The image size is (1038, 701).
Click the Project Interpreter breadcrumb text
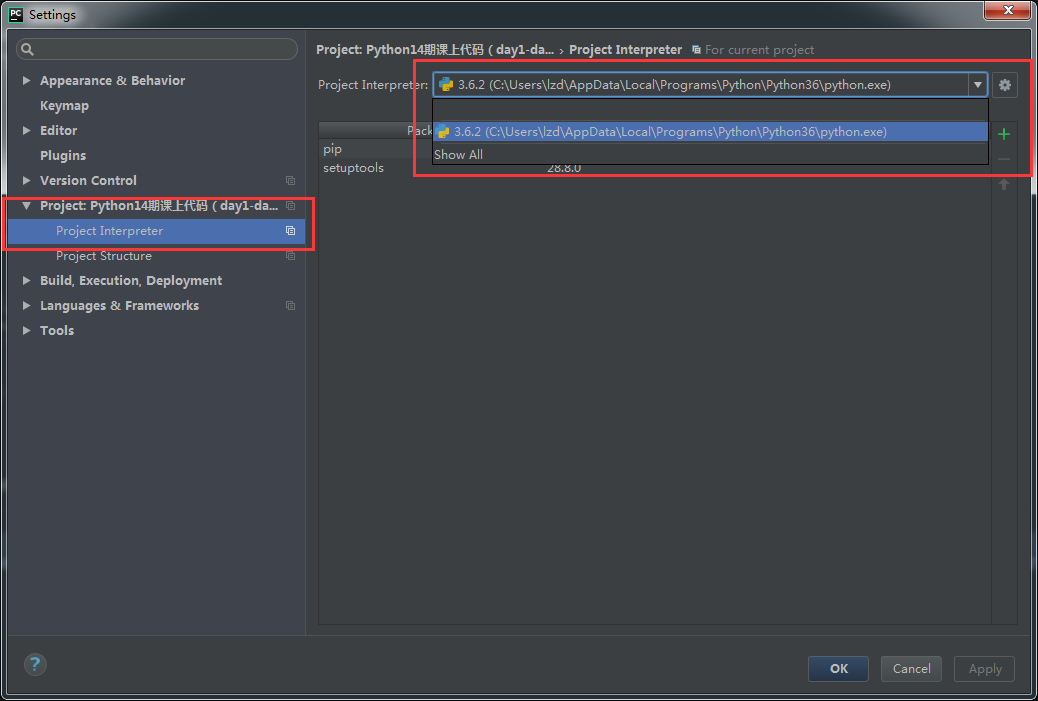(626, 50)
